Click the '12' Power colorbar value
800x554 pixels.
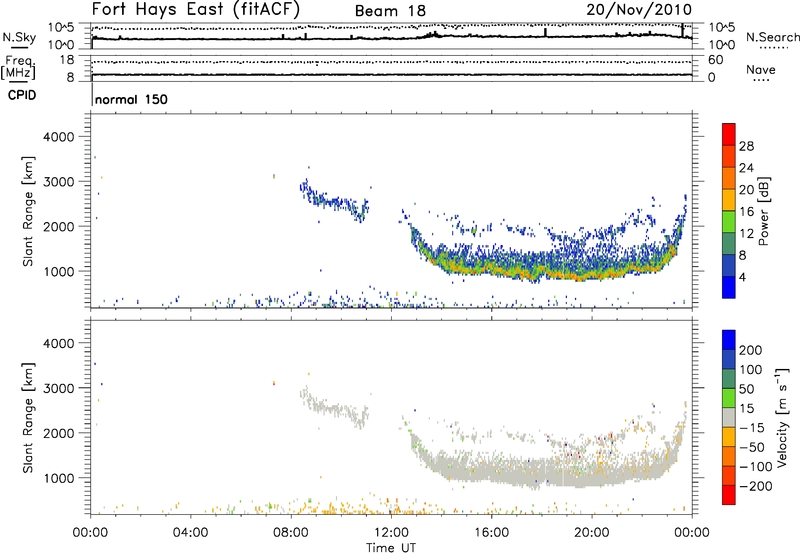coord(746,233)
